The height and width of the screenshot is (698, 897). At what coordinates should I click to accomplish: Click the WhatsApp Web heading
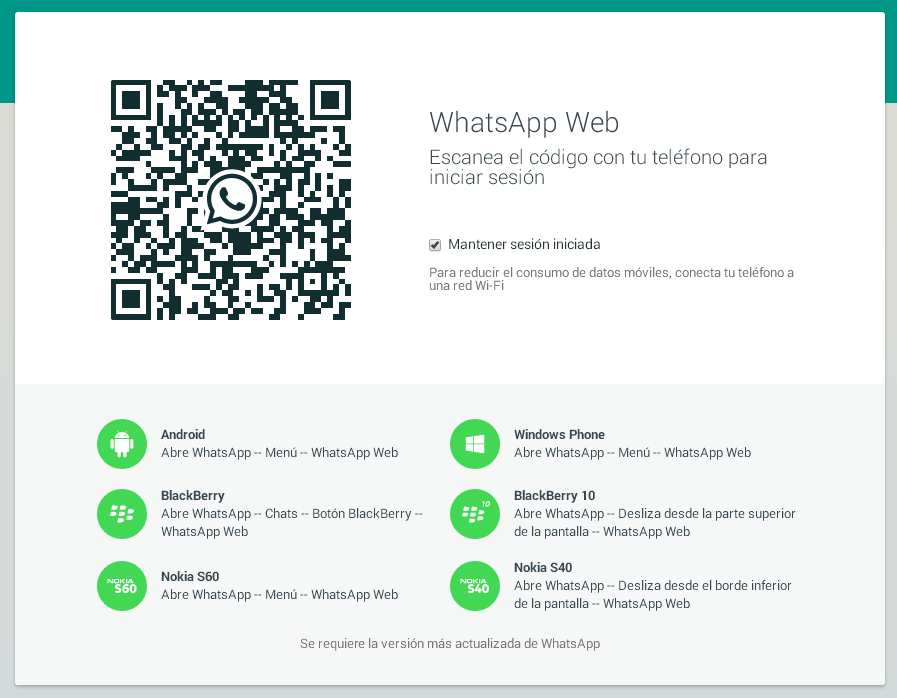click(x=524, y=122)
